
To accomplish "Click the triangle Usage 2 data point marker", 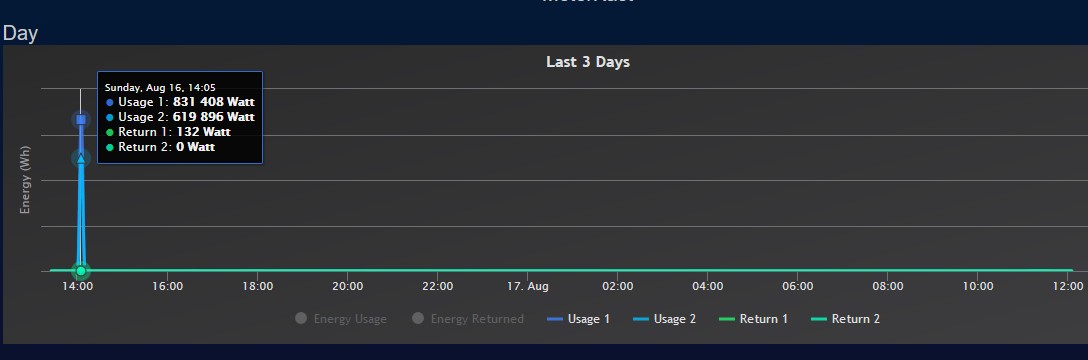I will click(x=81, y=160).
